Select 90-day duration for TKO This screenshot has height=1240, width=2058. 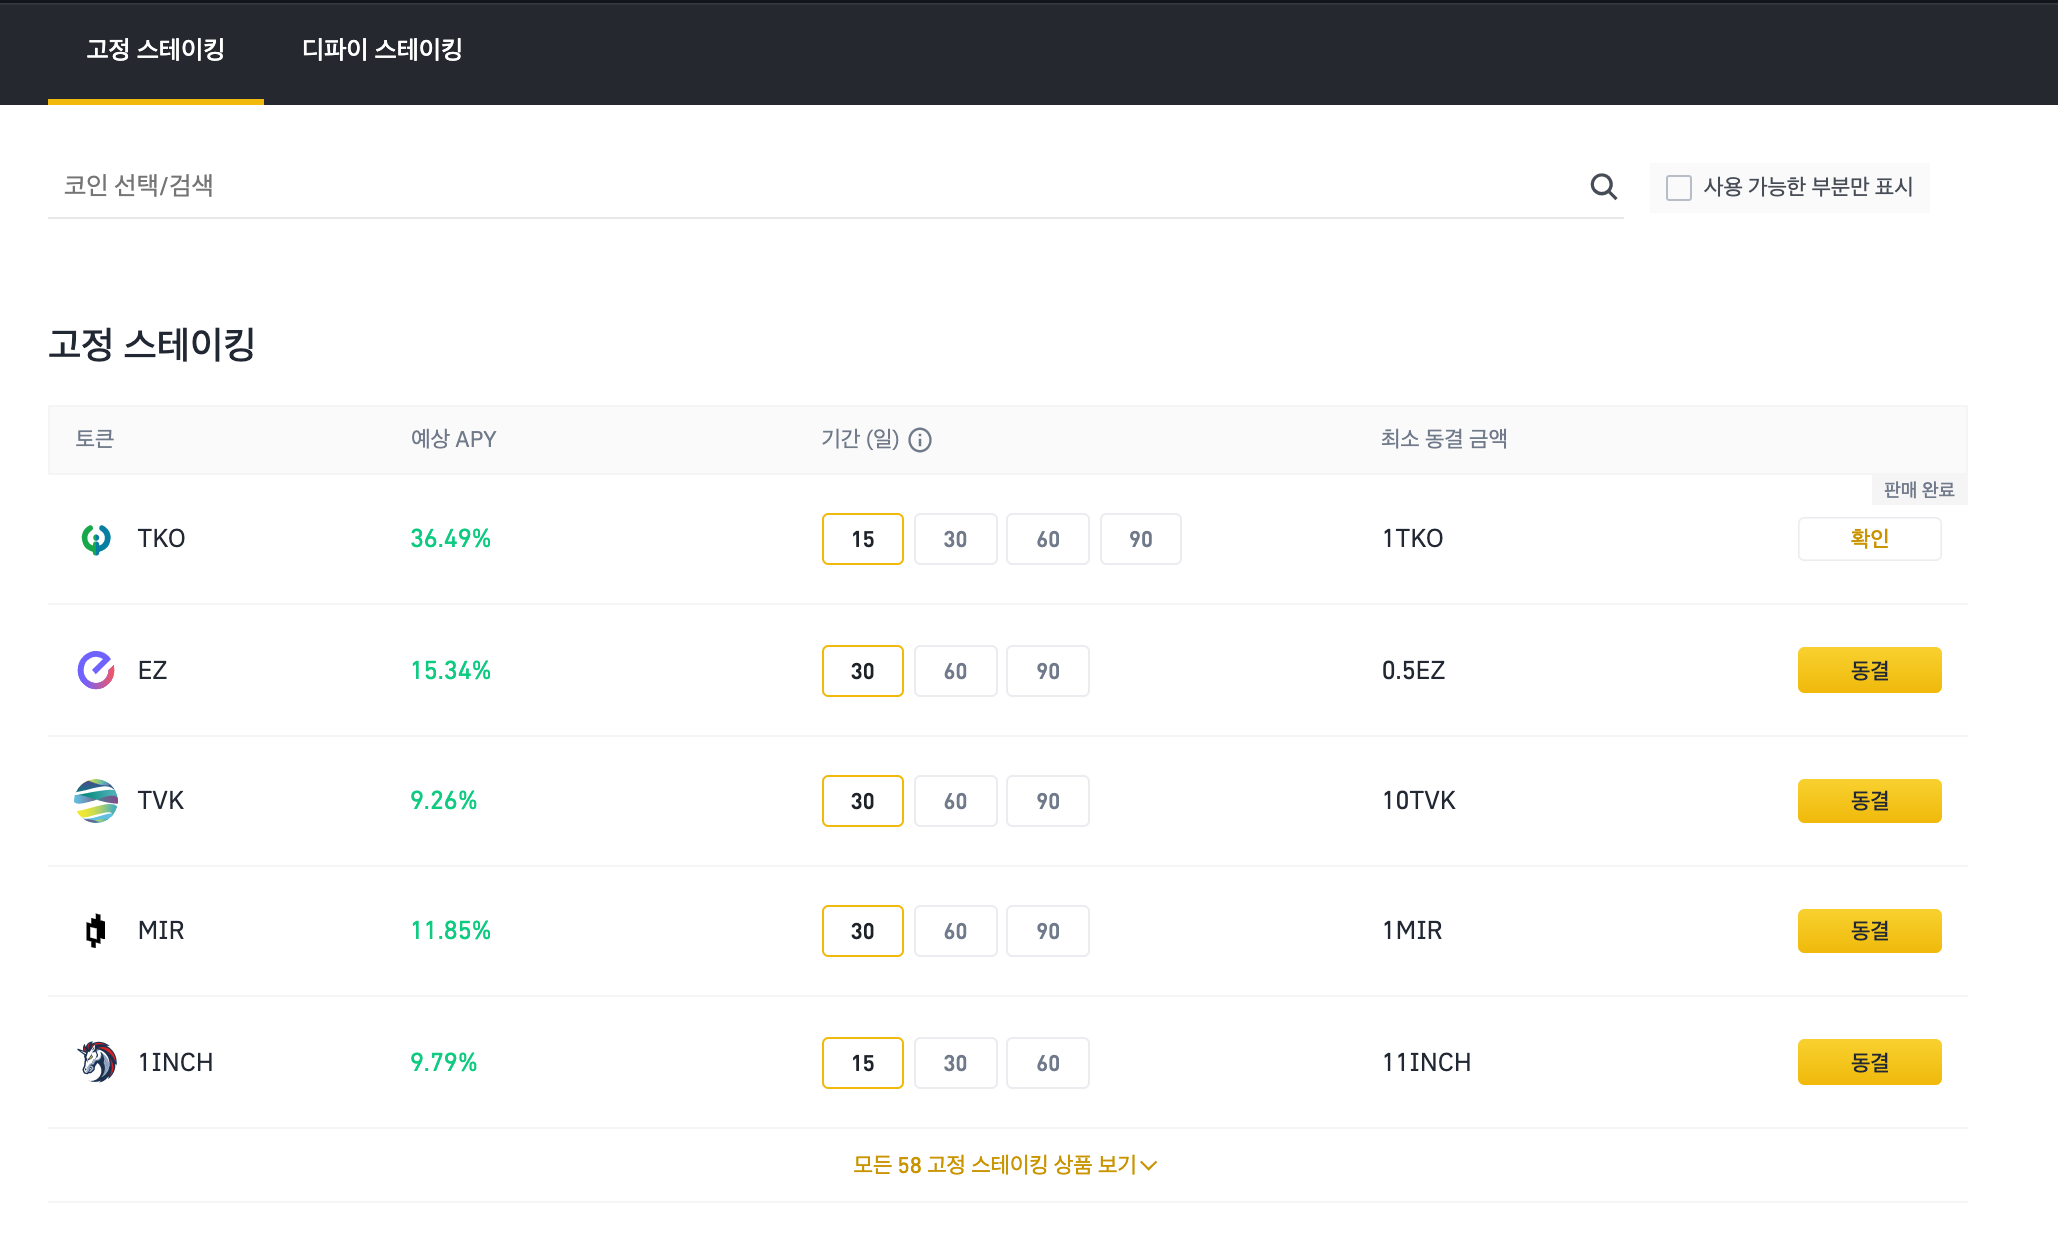(x=1140, y=539)
